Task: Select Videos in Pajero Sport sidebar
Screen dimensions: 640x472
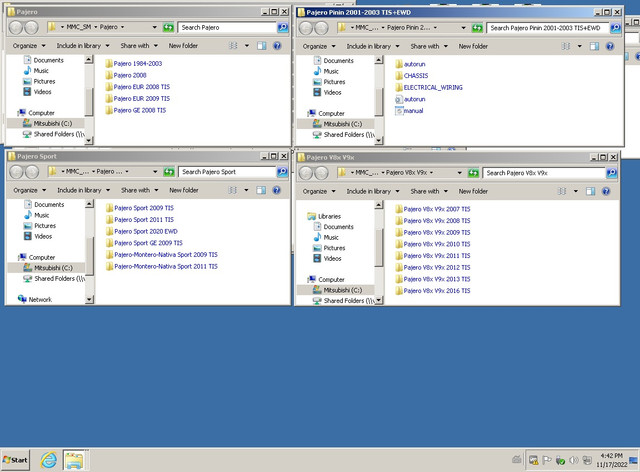Action: (x=38, y=236)
